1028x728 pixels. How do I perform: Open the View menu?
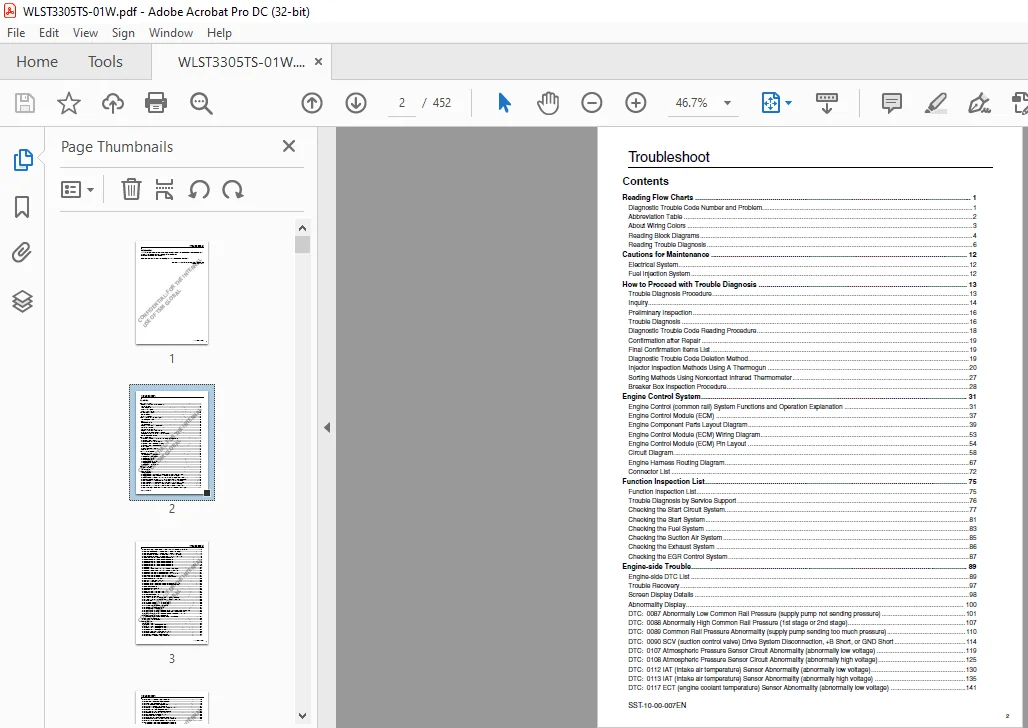85,33
